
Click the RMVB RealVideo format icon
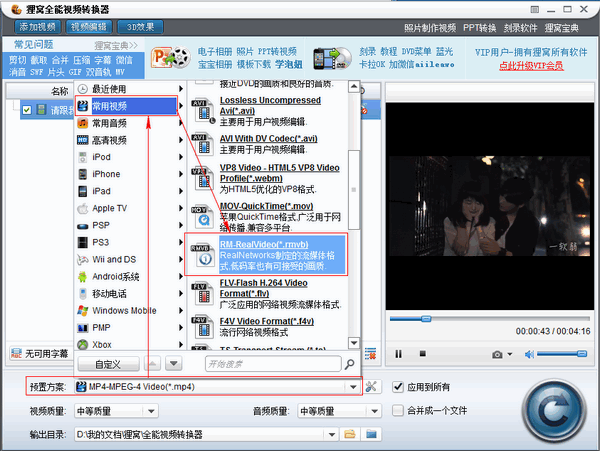click(x=202, y=255)
